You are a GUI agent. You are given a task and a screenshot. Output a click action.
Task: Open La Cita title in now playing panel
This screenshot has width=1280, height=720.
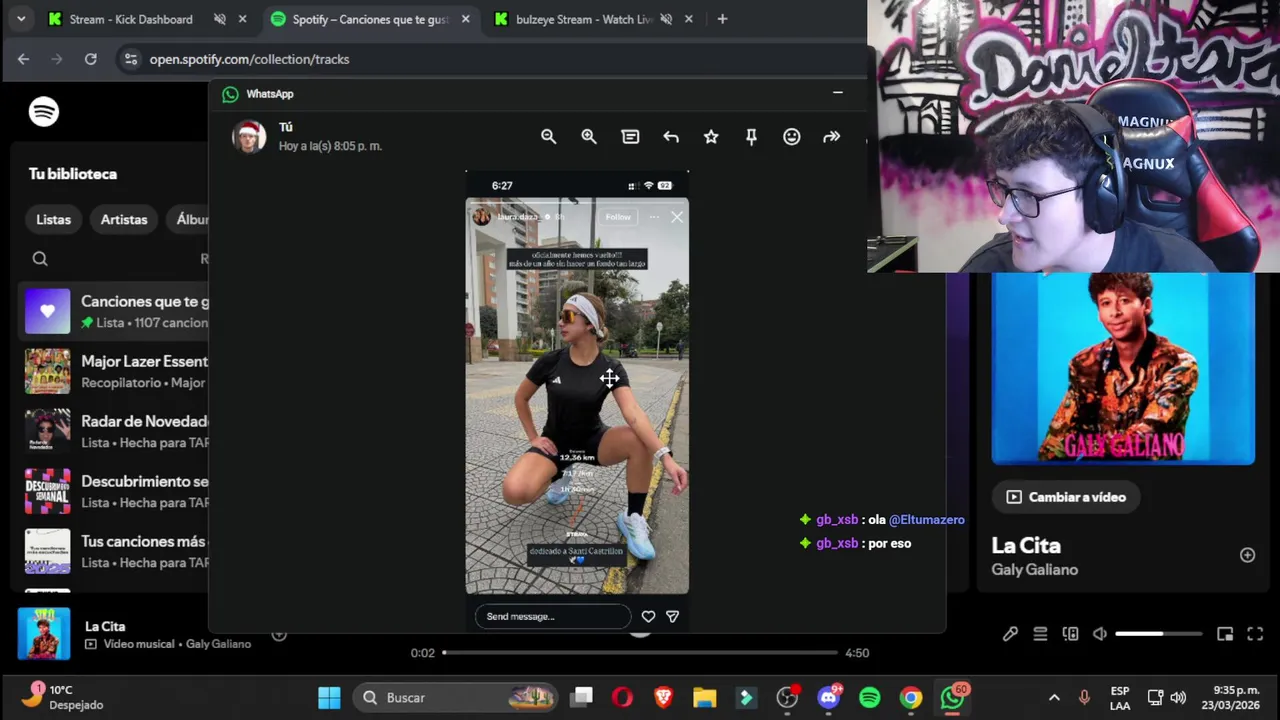point(1026,545)
